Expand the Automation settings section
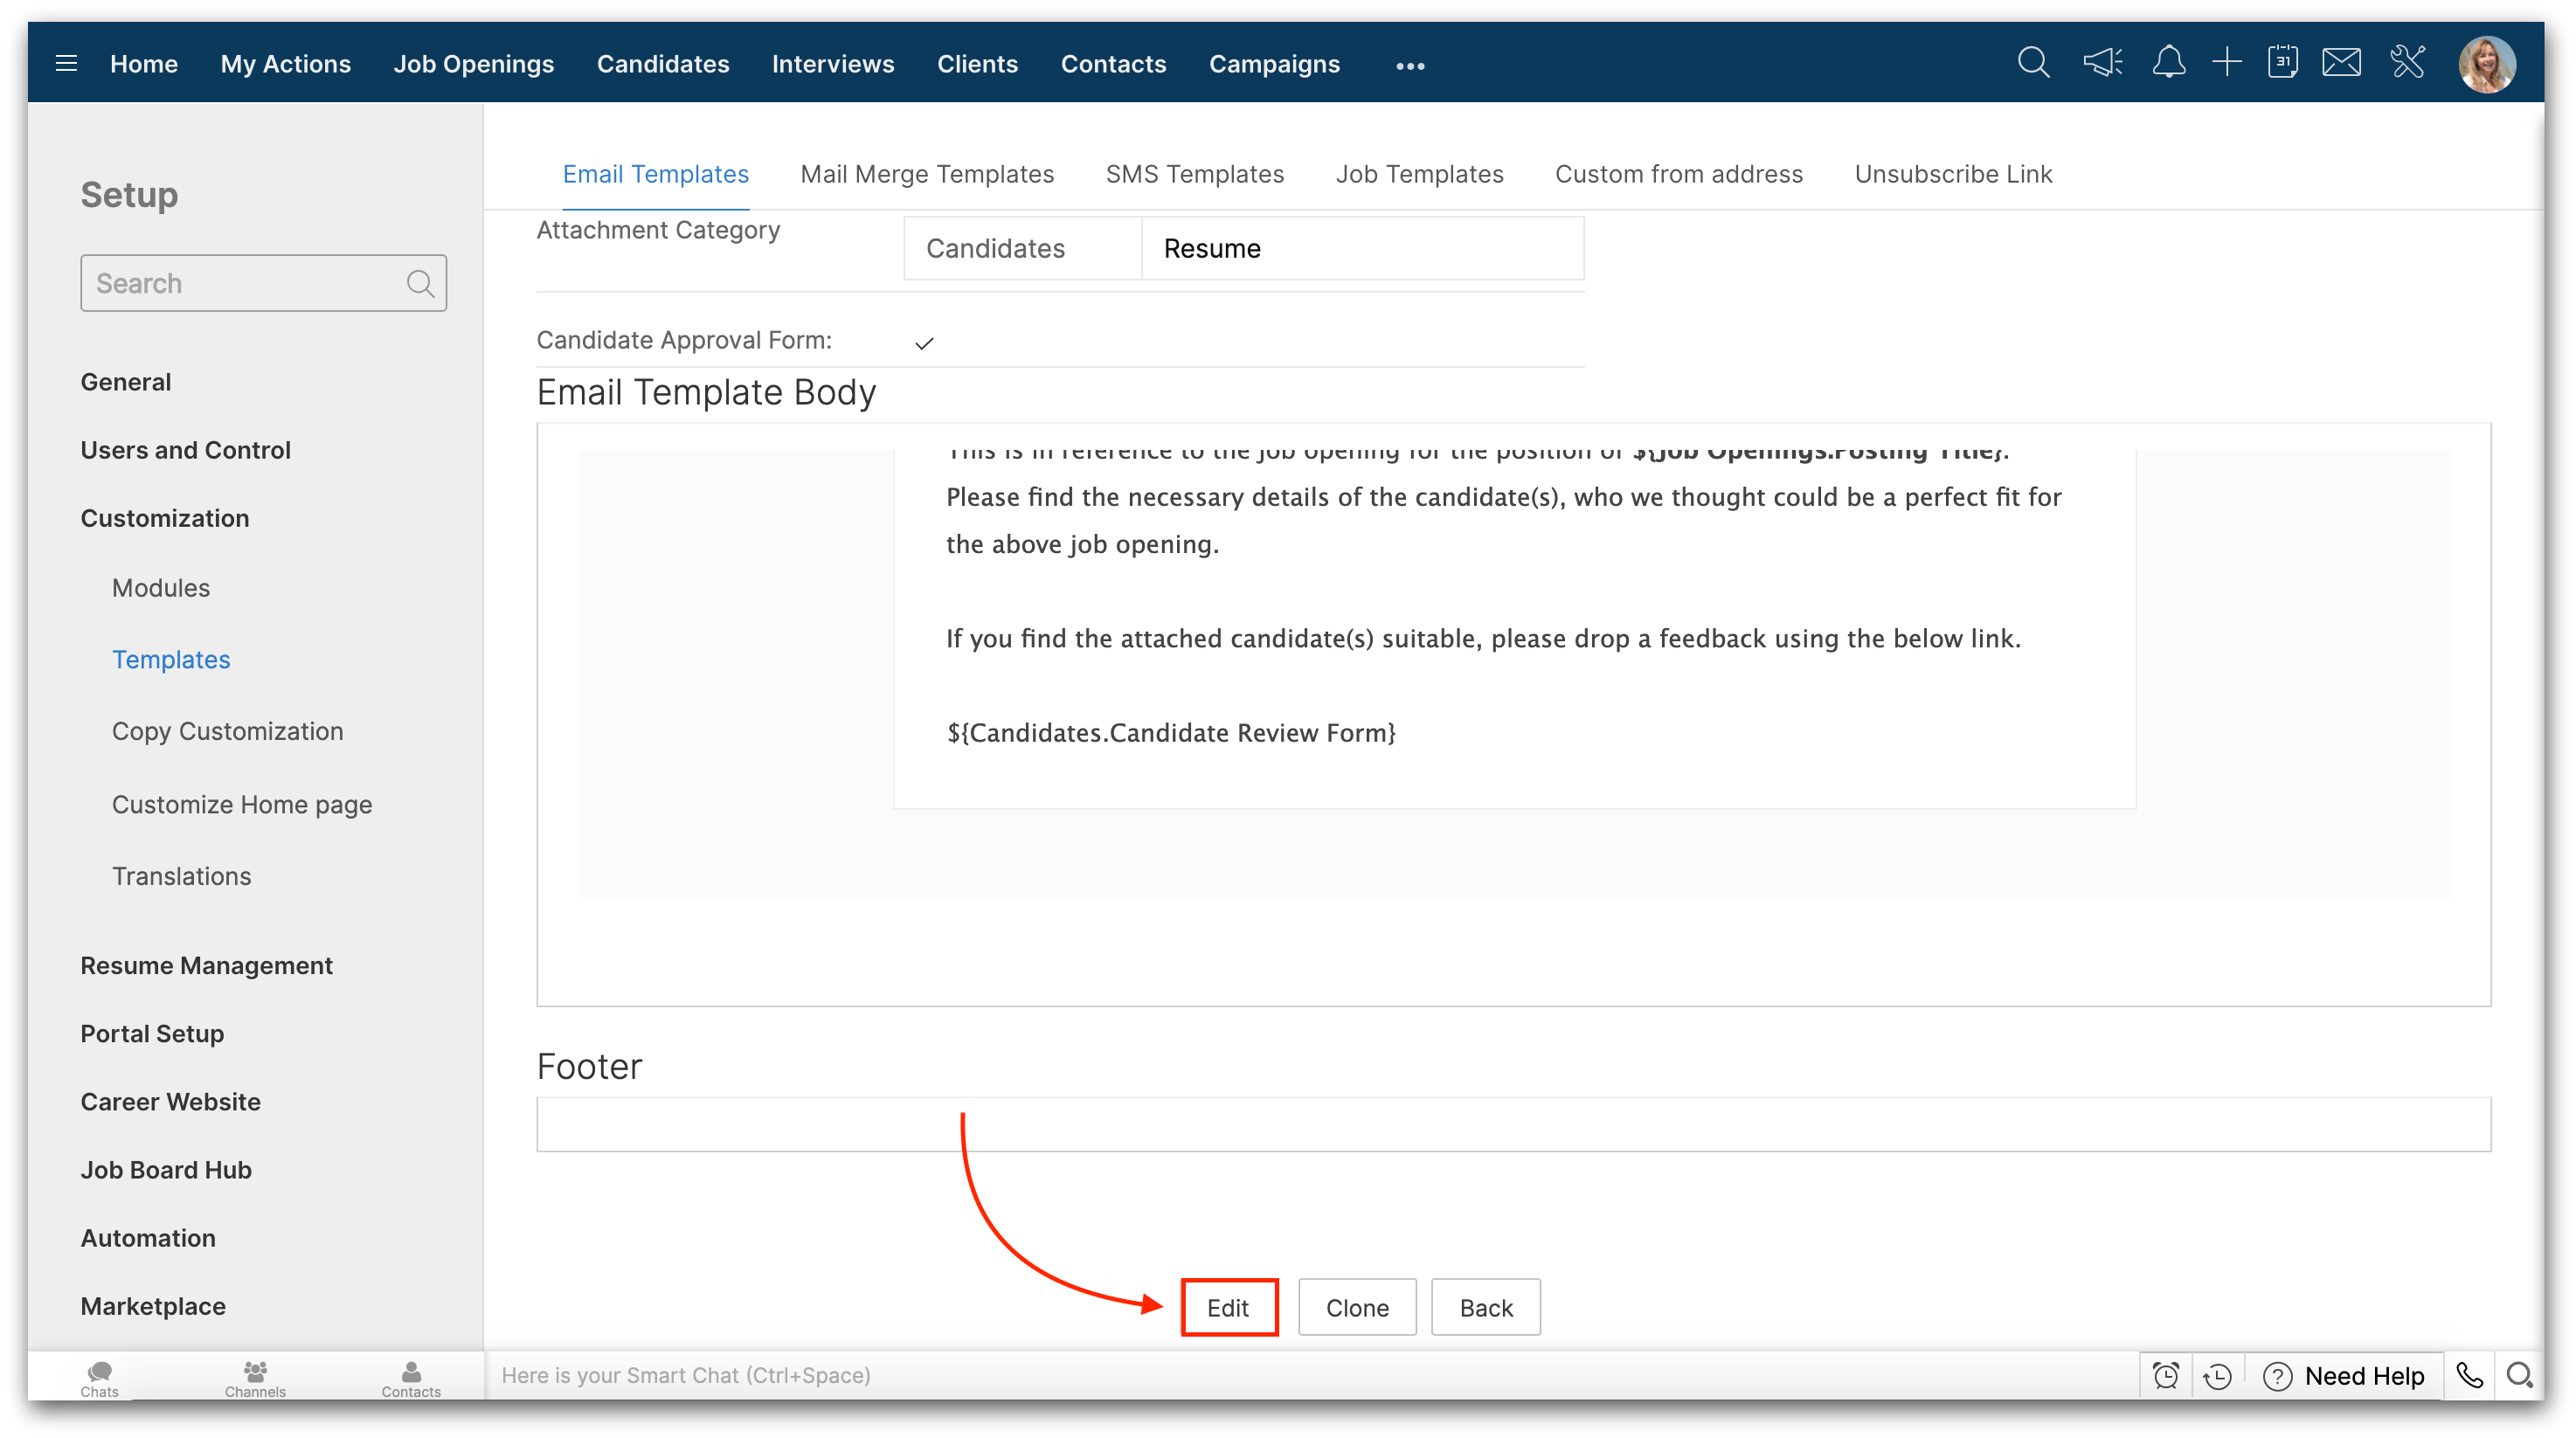 pos(148,1238)
